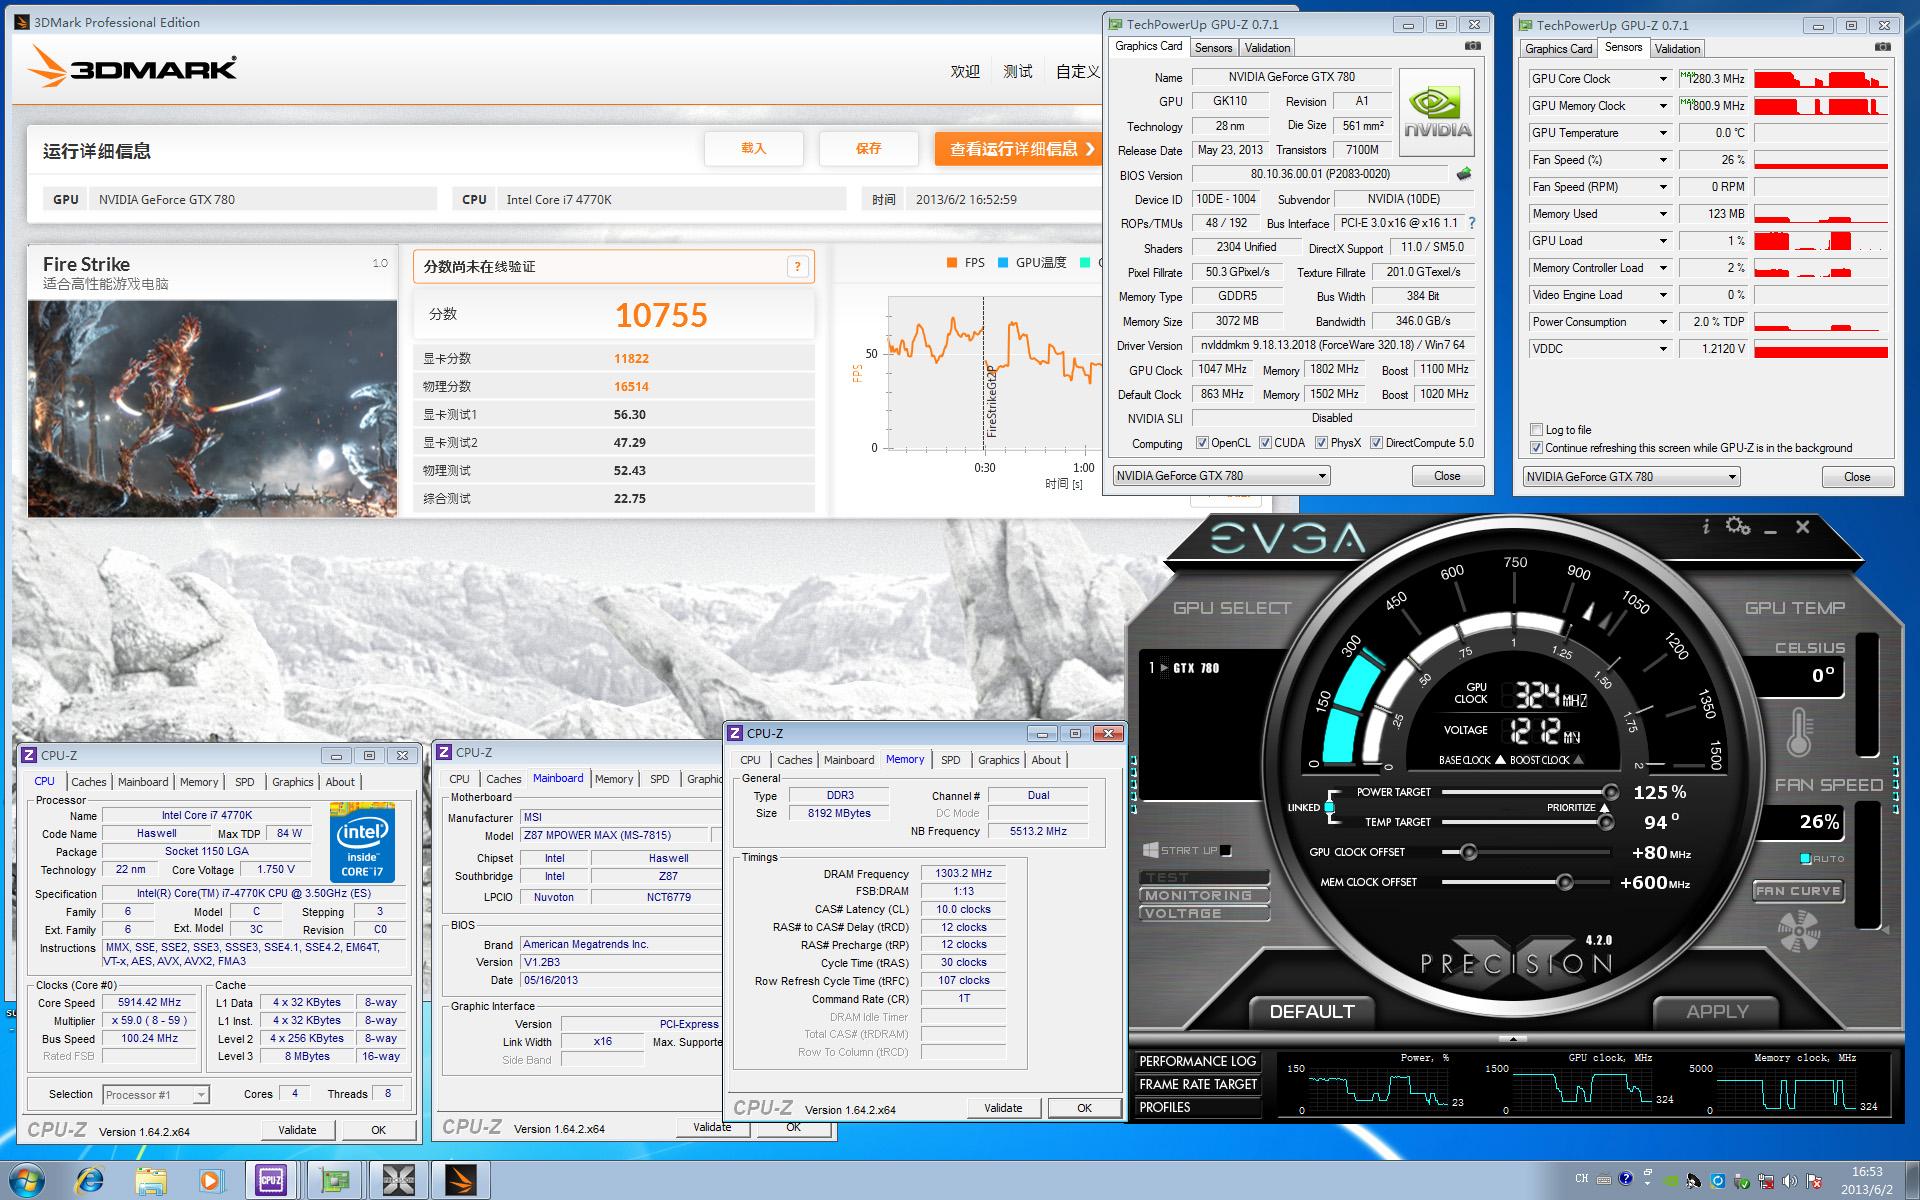Screen dimensions: 1920x1200
Task: Click the EVGA Precision fan icon
Action: (1798, 933)
